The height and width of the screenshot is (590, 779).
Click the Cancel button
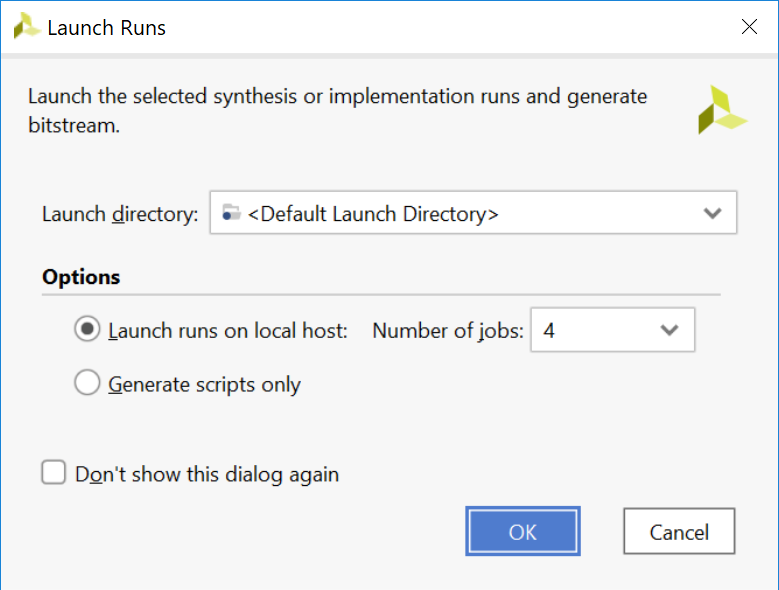click(x=679, y=531)
